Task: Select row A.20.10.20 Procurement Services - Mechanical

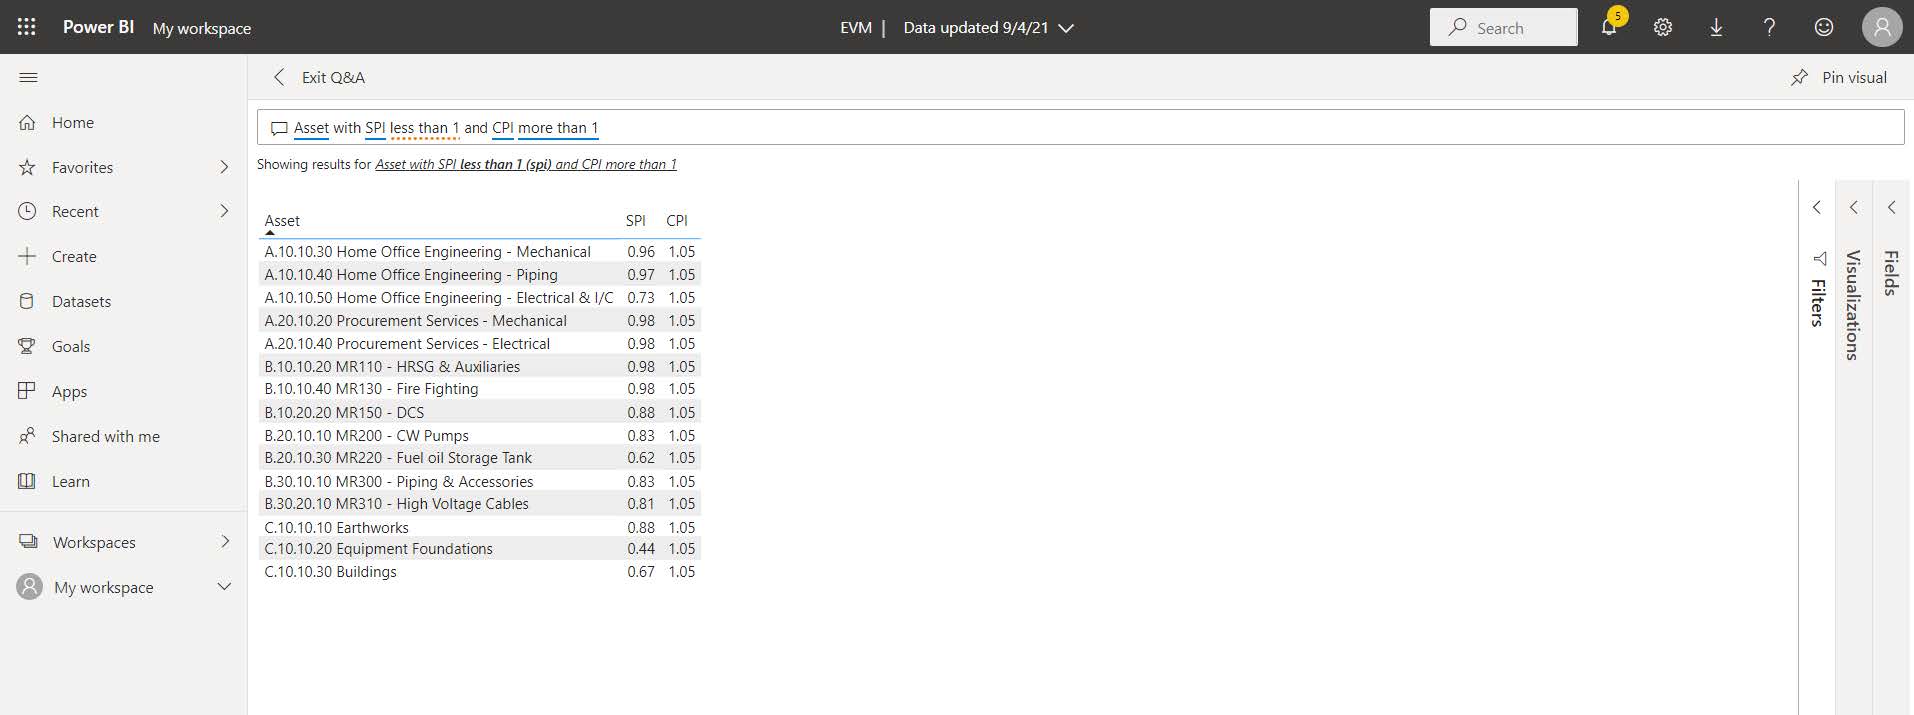Action: click(x=479, y=320)
